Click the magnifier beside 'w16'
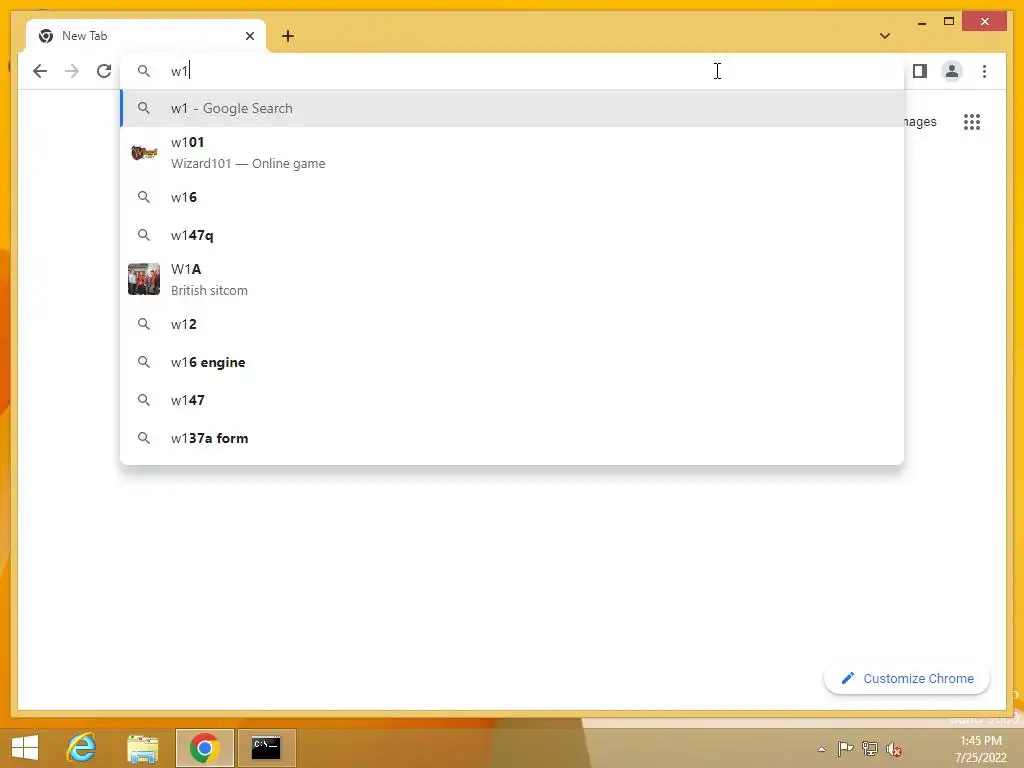The image size is (1024, 768). pos(144,197)
